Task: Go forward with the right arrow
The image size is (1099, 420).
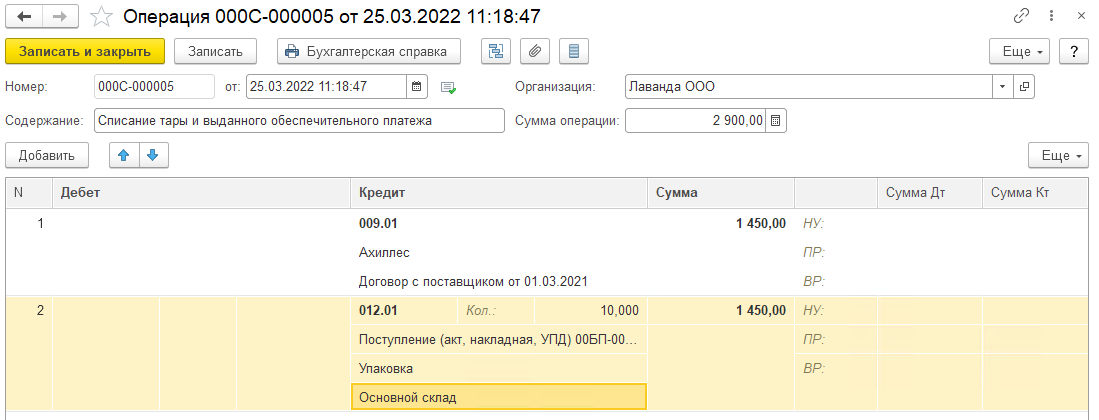Action: [60, 15]
